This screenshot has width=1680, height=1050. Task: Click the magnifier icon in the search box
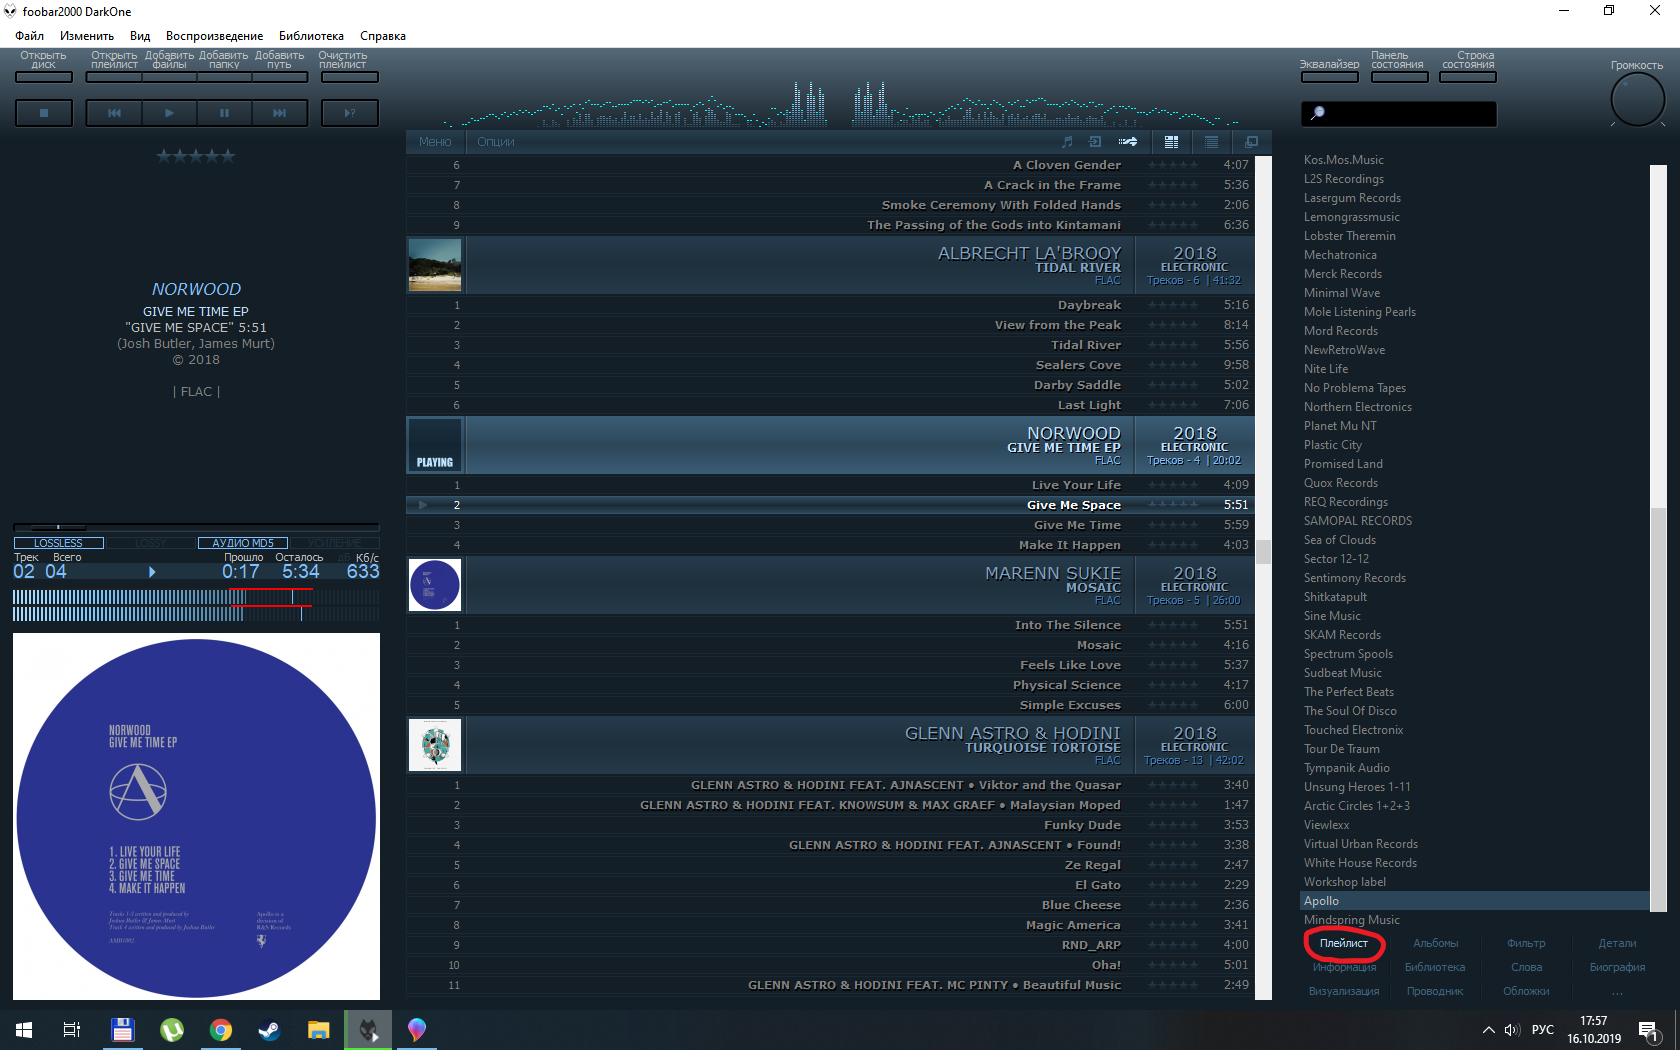tap(1318, 113)
